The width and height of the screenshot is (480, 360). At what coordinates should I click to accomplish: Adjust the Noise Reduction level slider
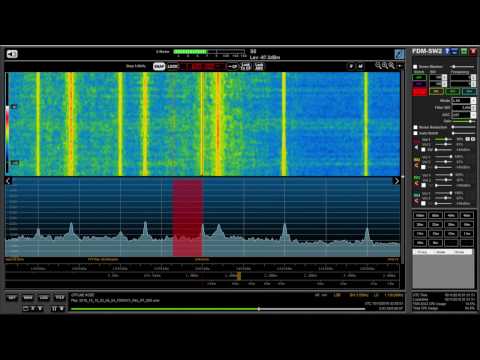pos(463,127)
